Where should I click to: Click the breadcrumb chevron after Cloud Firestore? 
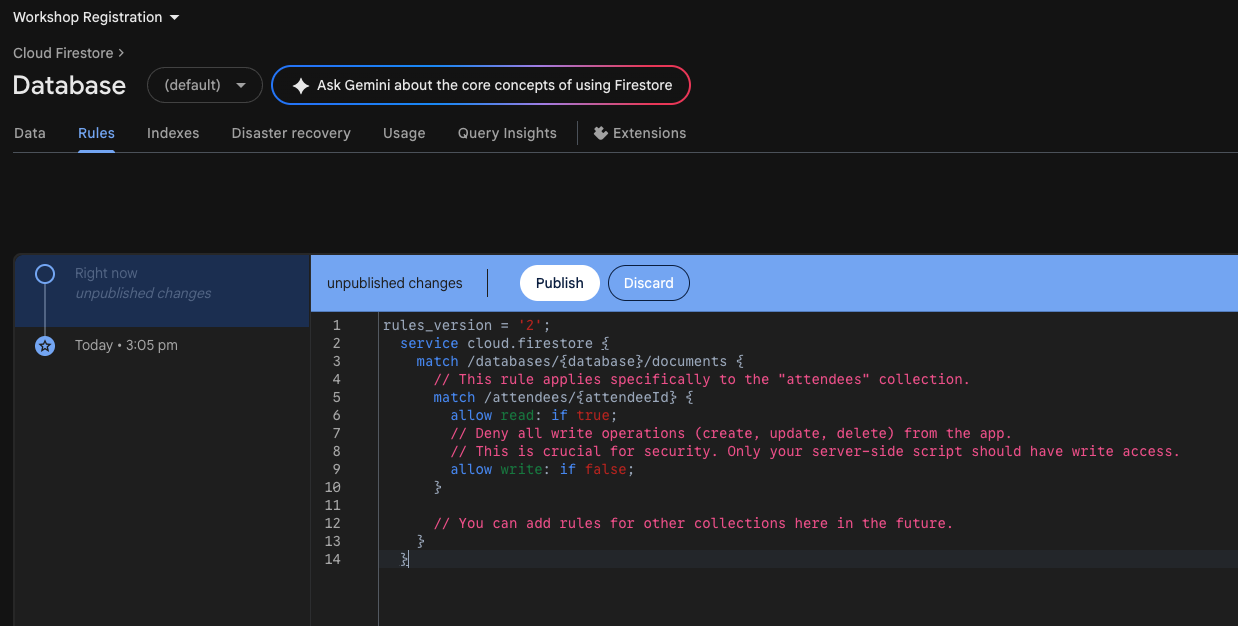point(122,53)
